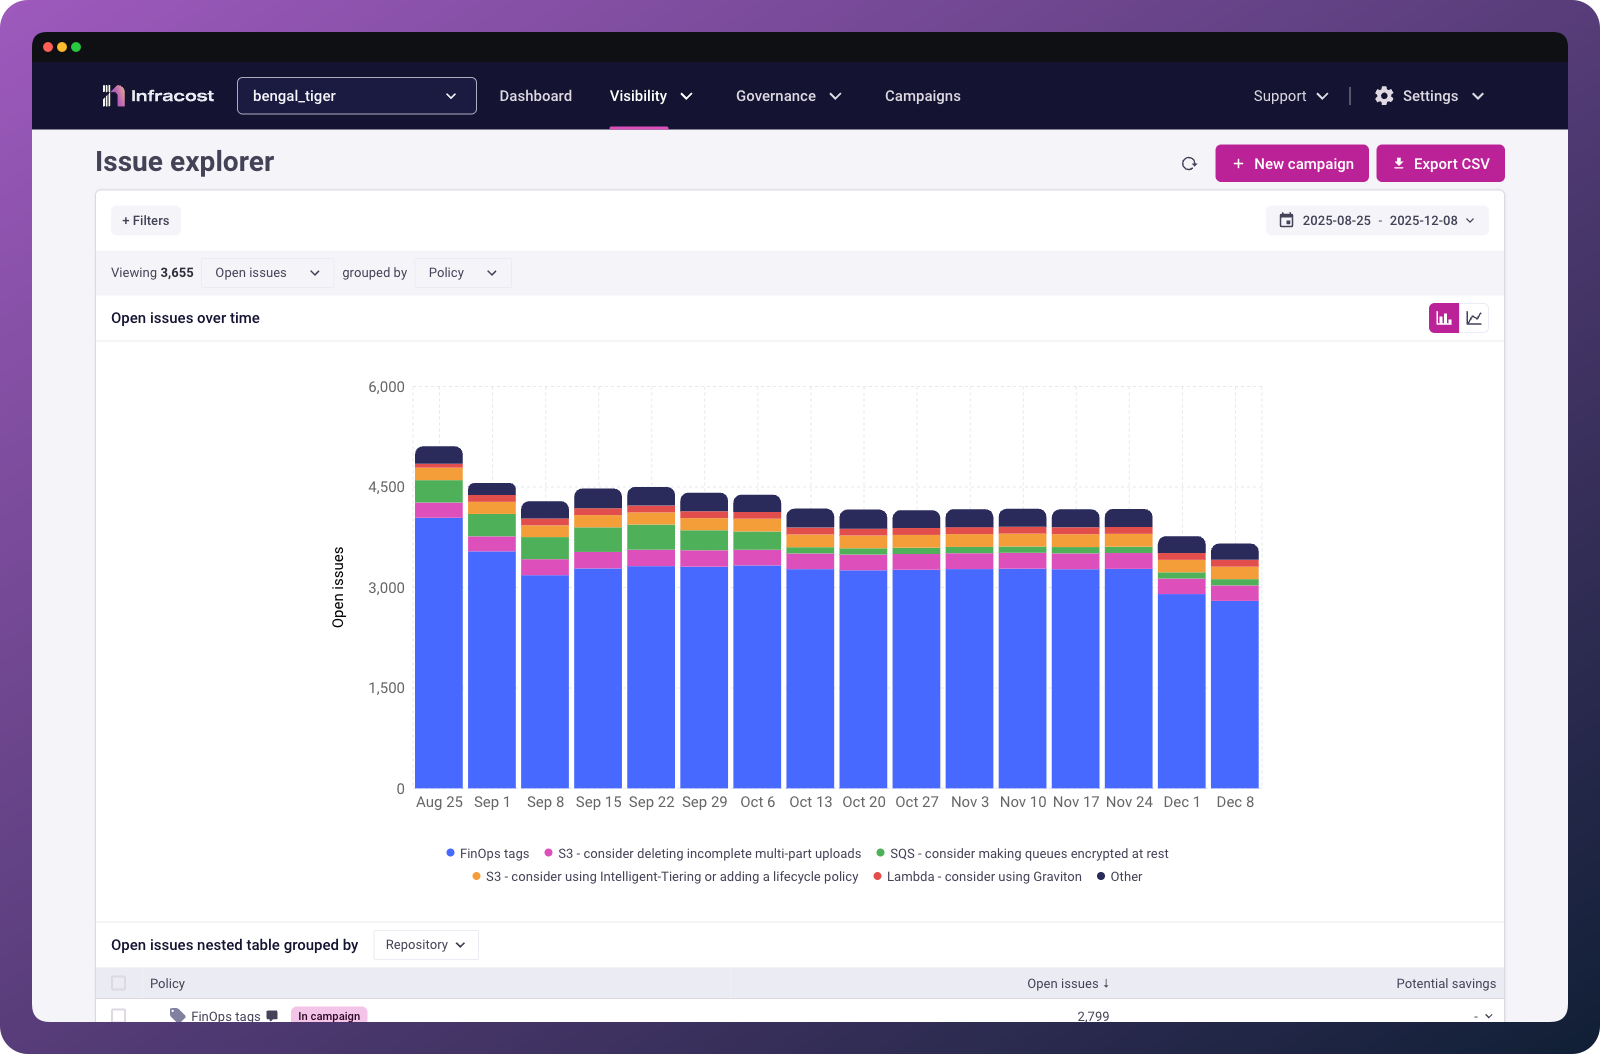Refresh the issue explorer data
Image resolution: width=1600 pixels, height=1054 pixels.
pos(1189,164)
